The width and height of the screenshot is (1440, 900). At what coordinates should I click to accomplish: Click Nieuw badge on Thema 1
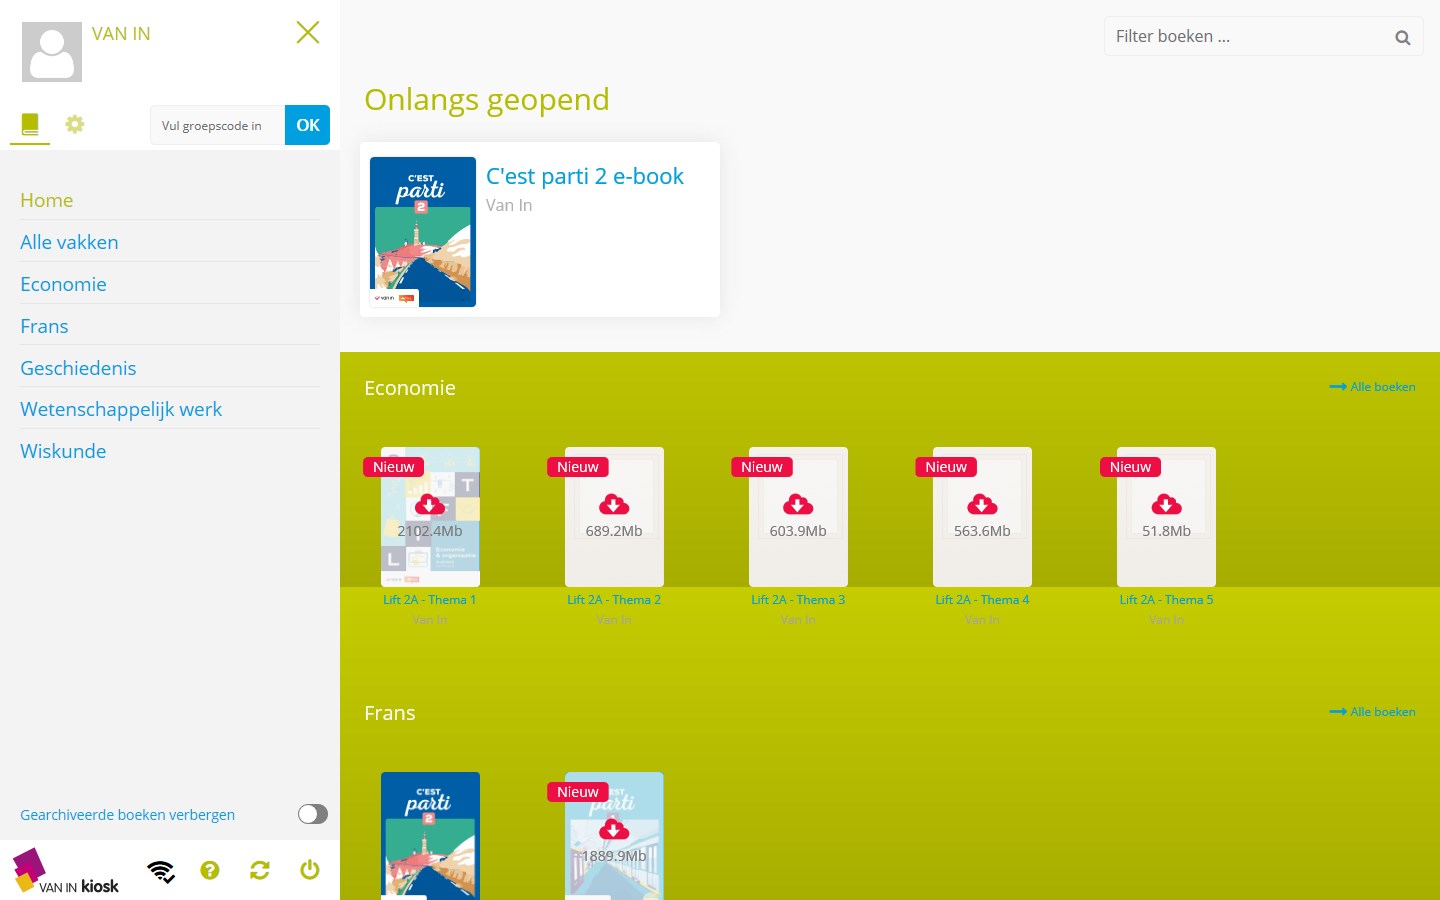393,467
